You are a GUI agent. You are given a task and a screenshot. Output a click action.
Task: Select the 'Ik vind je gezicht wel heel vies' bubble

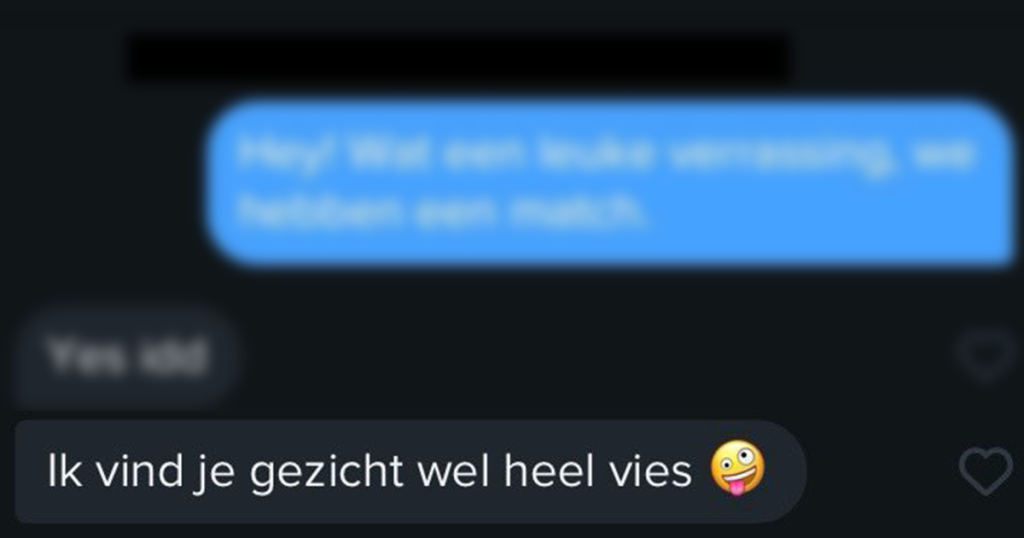411,471
